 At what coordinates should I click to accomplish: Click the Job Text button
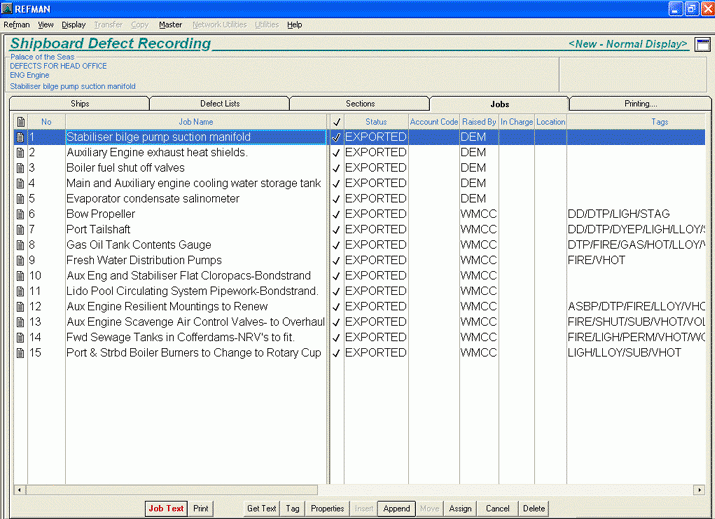[x=166, y=509]
